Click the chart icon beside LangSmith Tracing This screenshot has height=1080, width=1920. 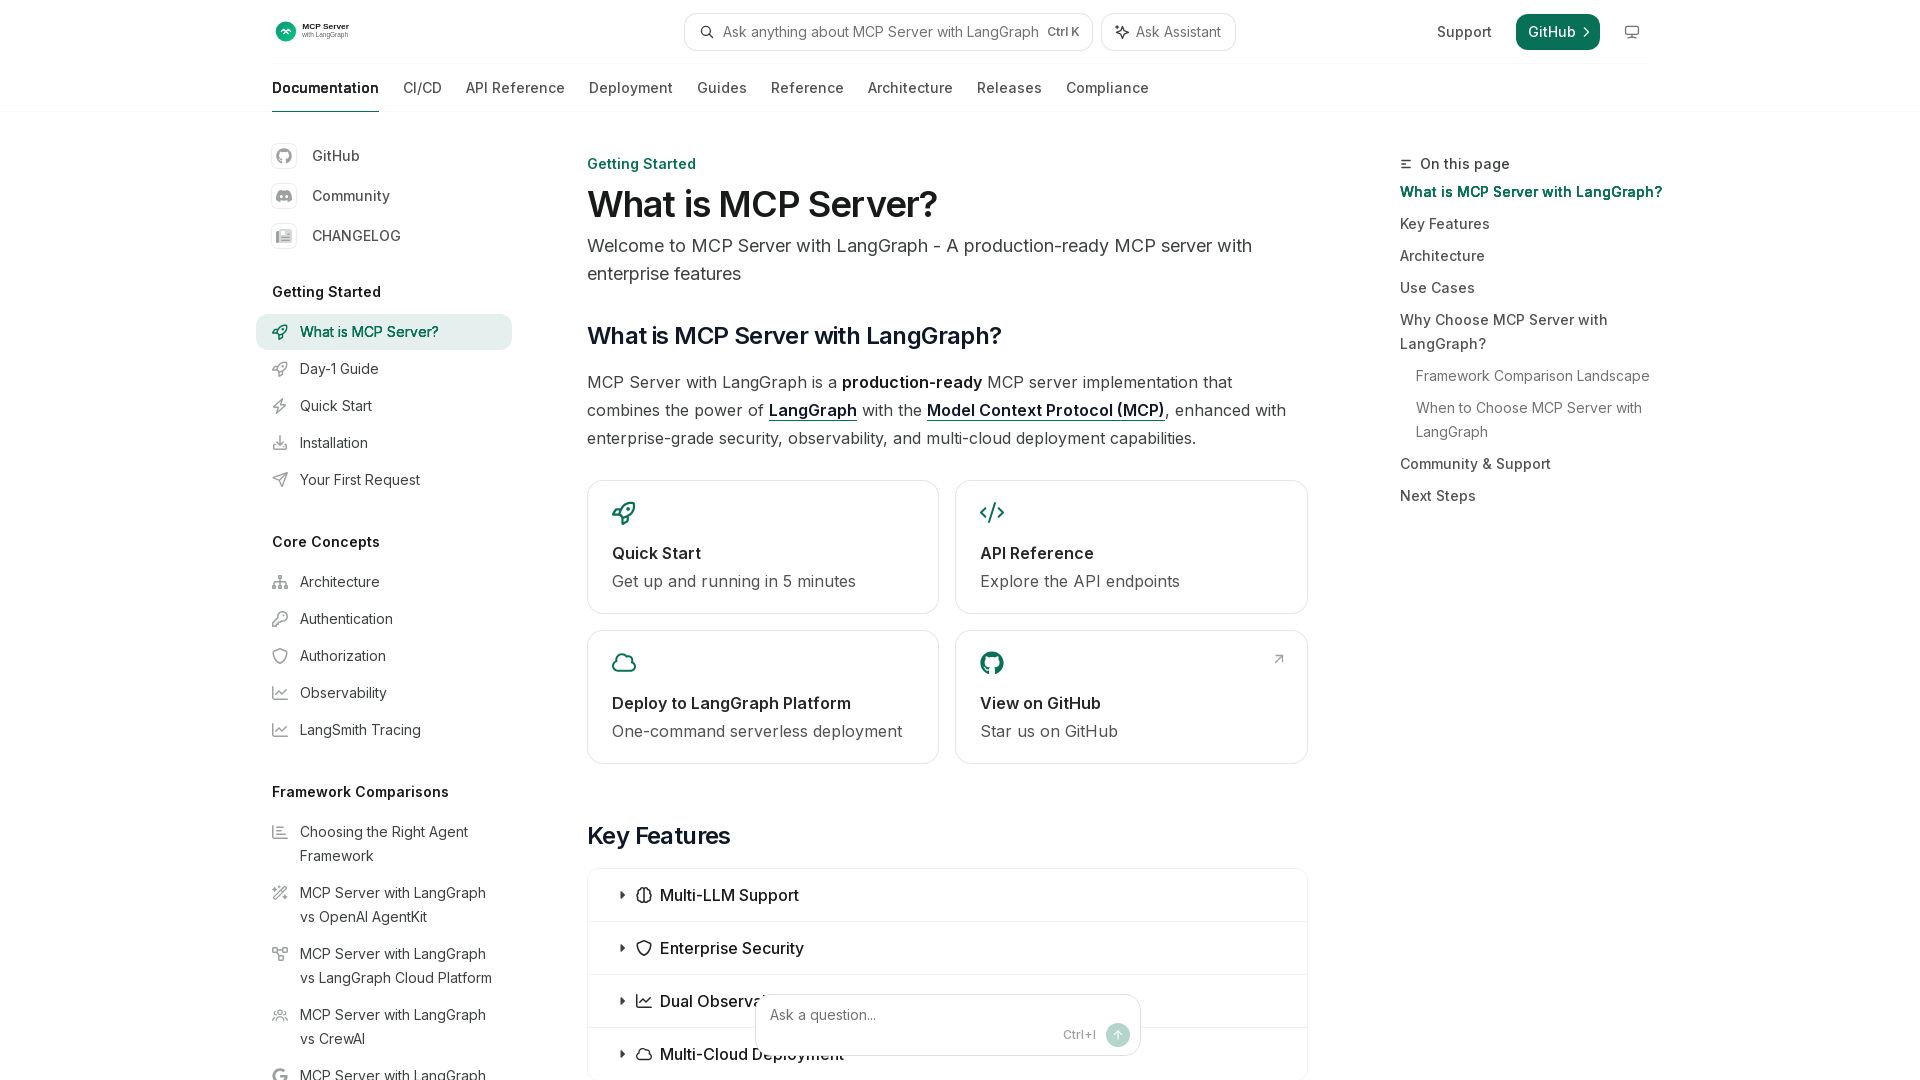click(280, 730)
